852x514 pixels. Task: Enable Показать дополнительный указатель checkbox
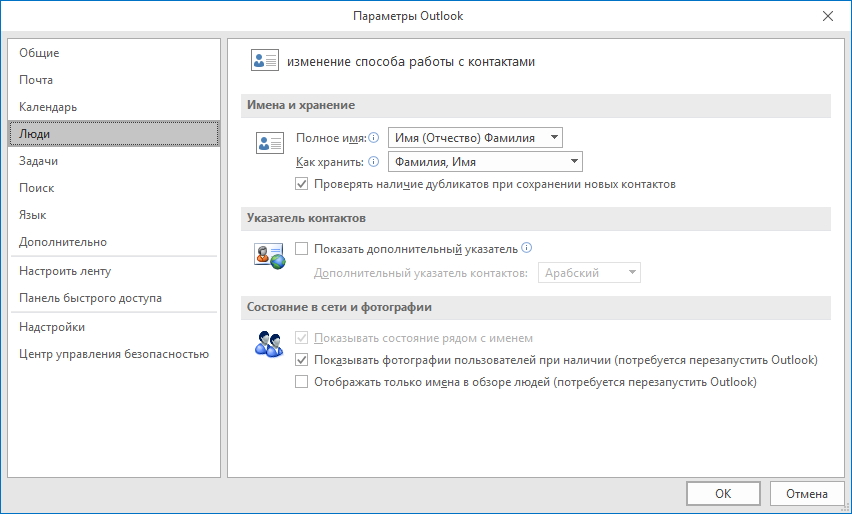[x=302, y=248]
